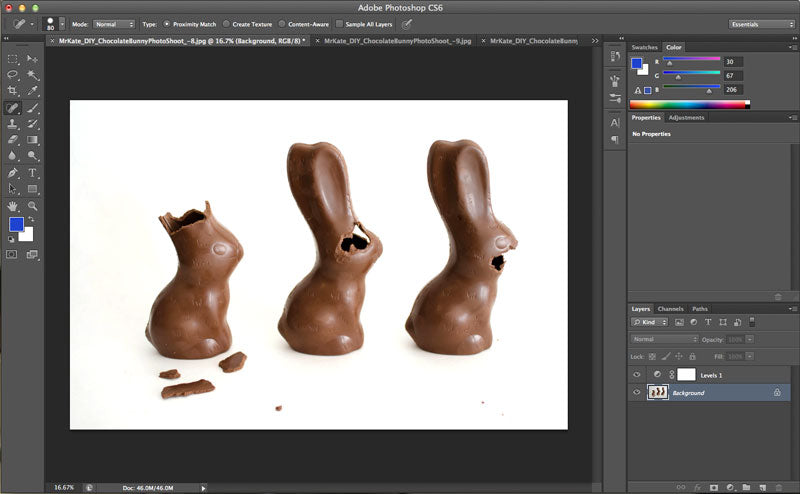The image size is (800, 494).
Task: Enable the Sample All Layers checkbox
Action: click(340, 23)
